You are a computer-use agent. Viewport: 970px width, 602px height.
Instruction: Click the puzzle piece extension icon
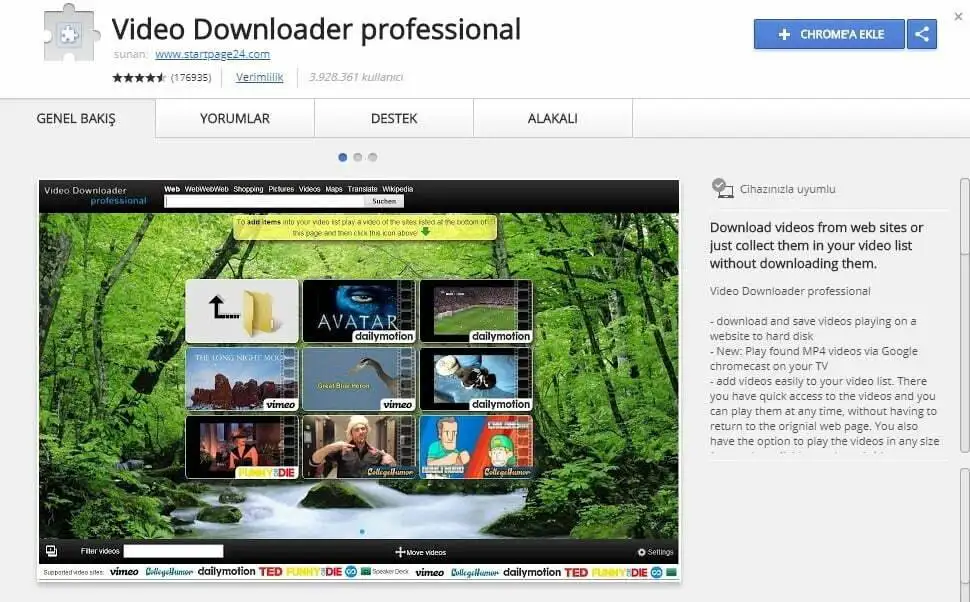coord(71,33)
